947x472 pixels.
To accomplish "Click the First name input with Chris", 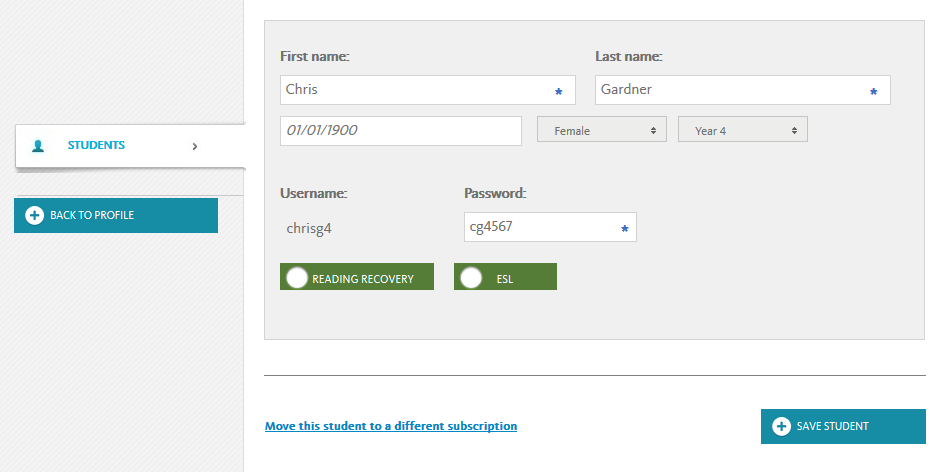I will tap(428, 90).
